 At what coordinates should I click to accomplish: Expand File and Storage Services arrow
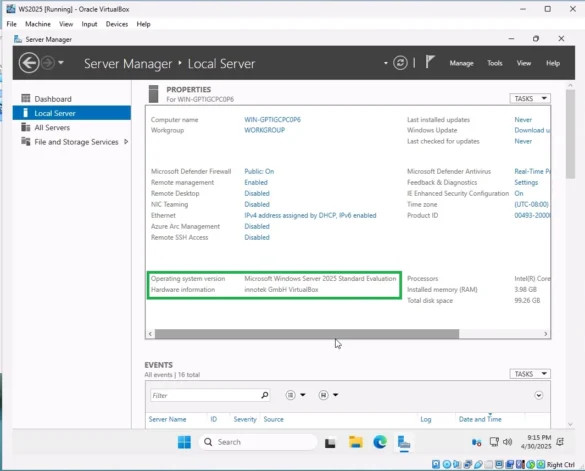point(126,142)
